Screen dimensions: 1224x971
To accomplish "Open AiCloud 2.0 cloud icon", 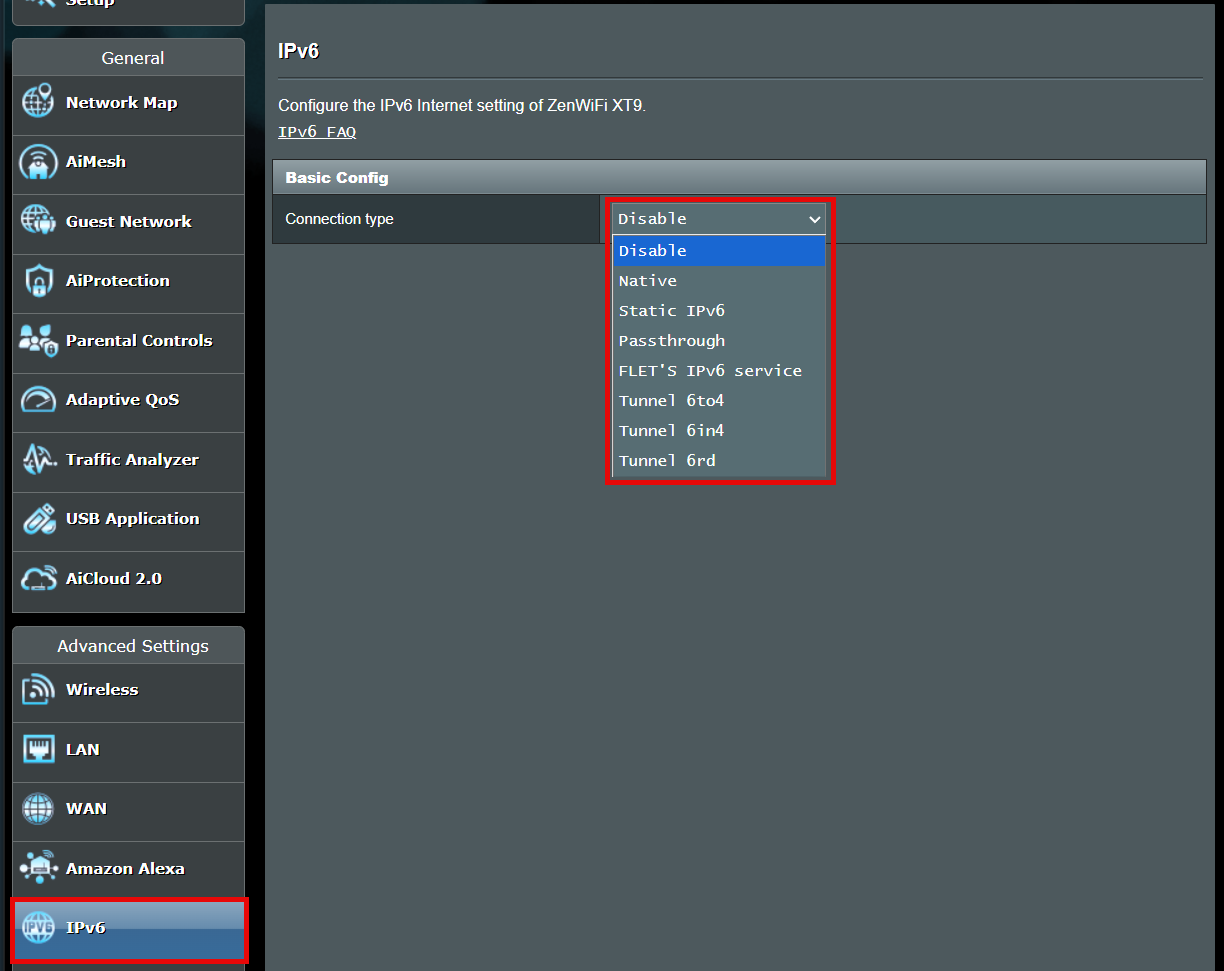I will (x=38, y=579).
